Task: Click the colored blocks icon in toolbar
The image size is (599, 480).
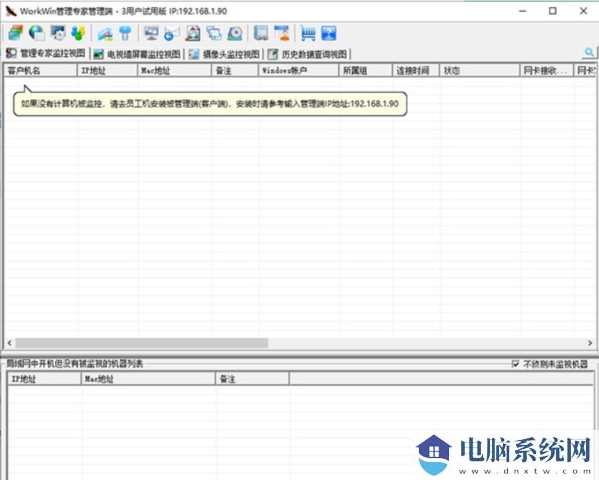Action: [x=16, y=33]
